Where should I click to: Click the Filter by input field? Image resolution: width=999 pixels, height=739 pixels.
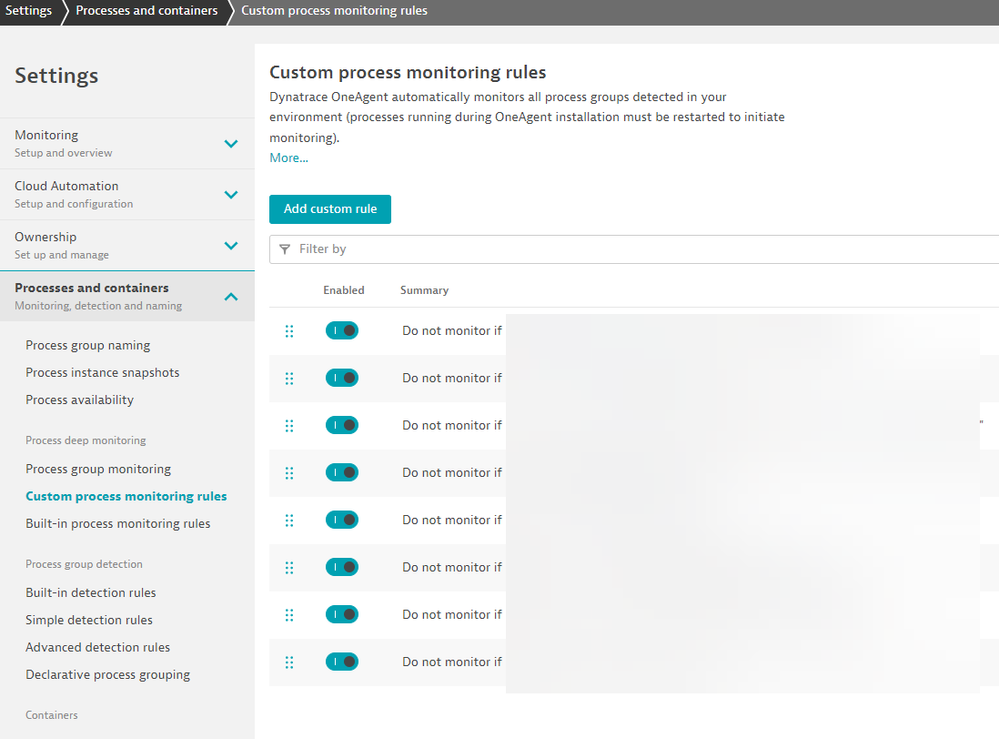point(640,249)
